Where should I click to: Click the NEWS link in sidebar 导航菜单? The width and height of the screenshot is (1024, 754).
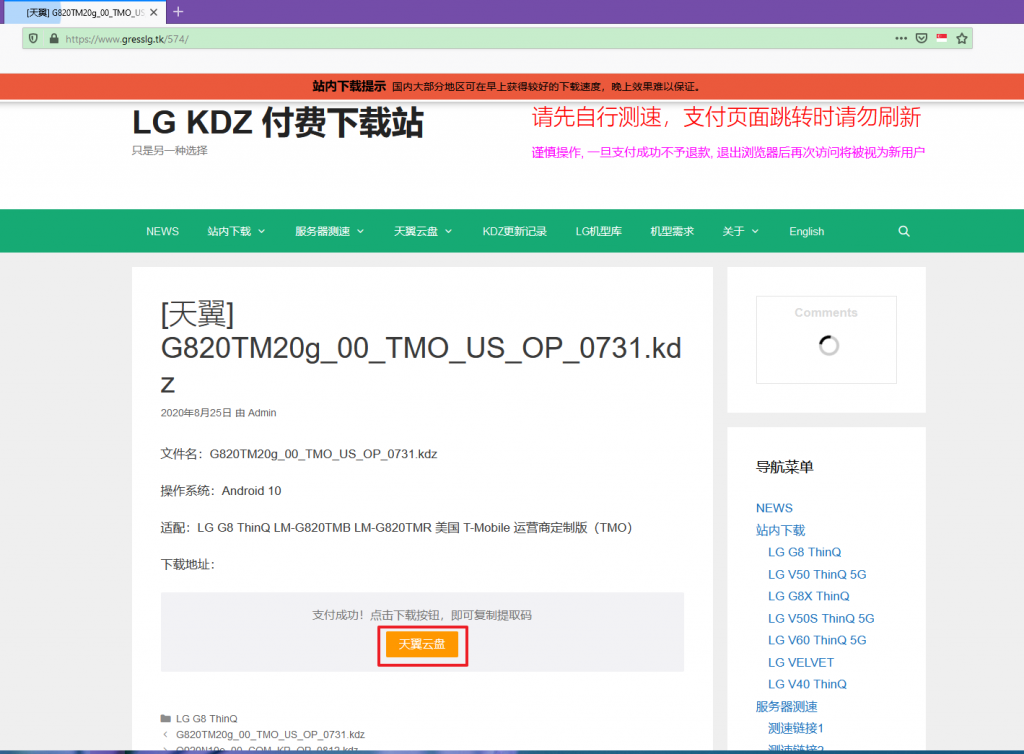[x=775, y=508]
